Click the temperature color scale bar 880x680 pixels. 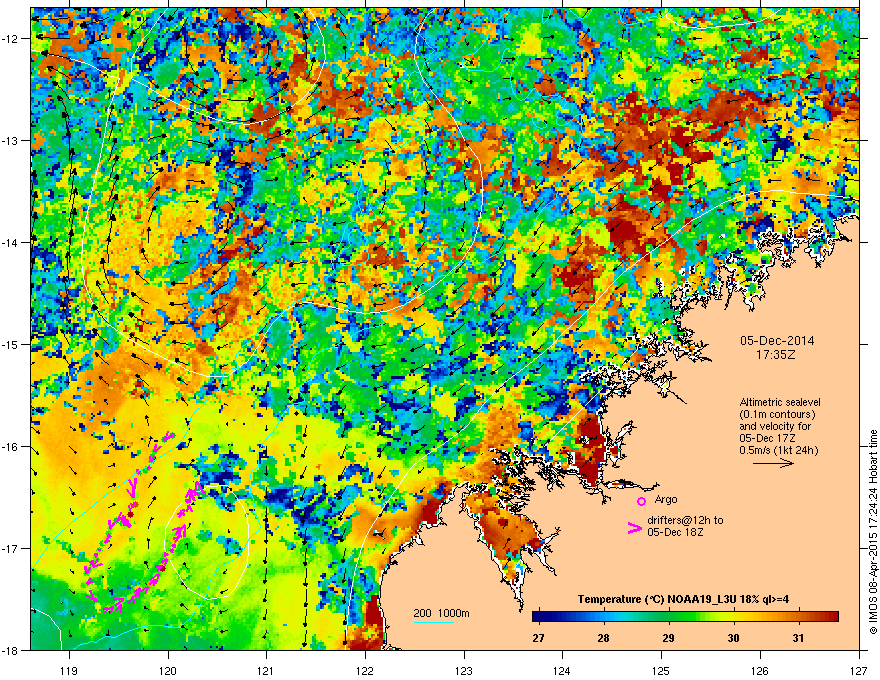tap(685, 616)
